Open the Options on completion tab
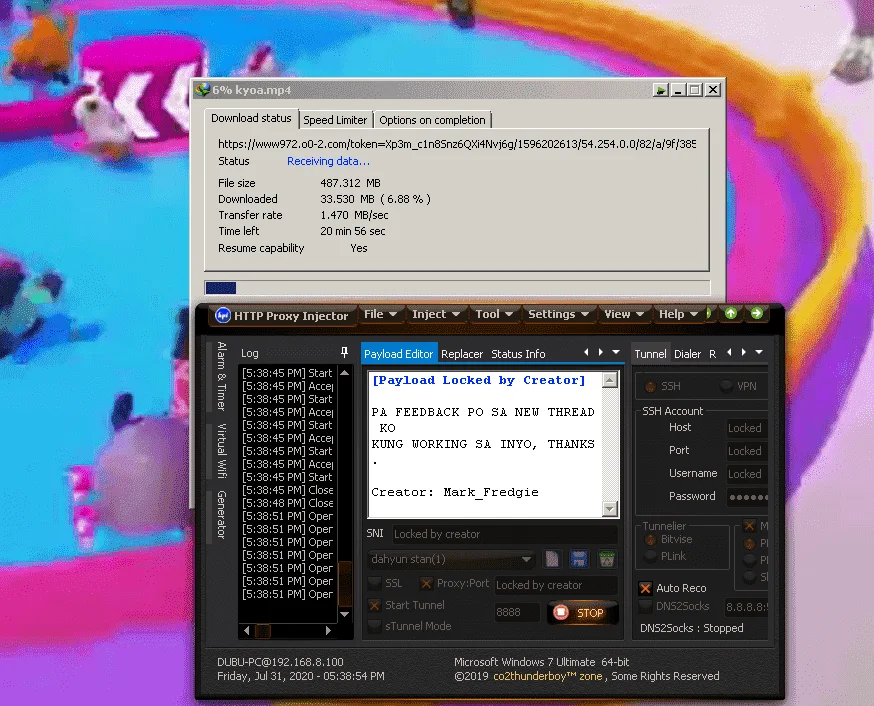 (432, 120)
